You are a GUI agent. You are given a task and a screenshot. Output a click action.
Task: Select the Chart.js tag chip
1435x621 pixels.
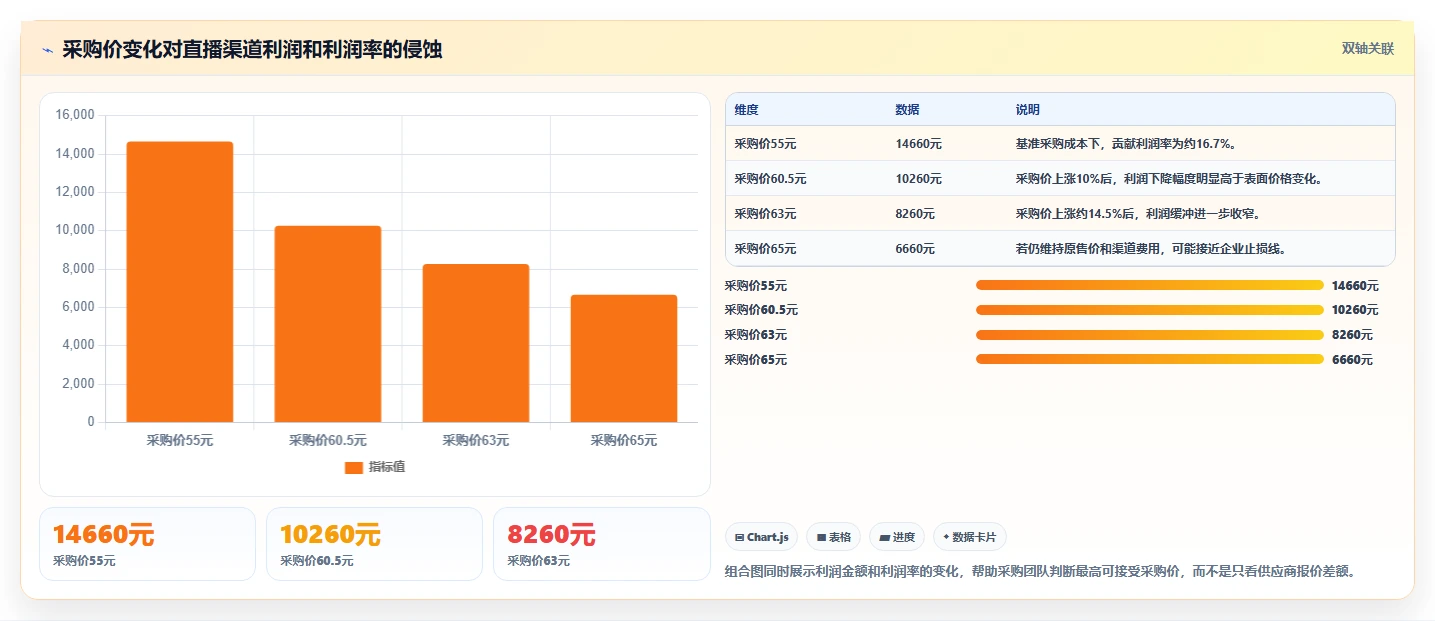pos(761,537)
